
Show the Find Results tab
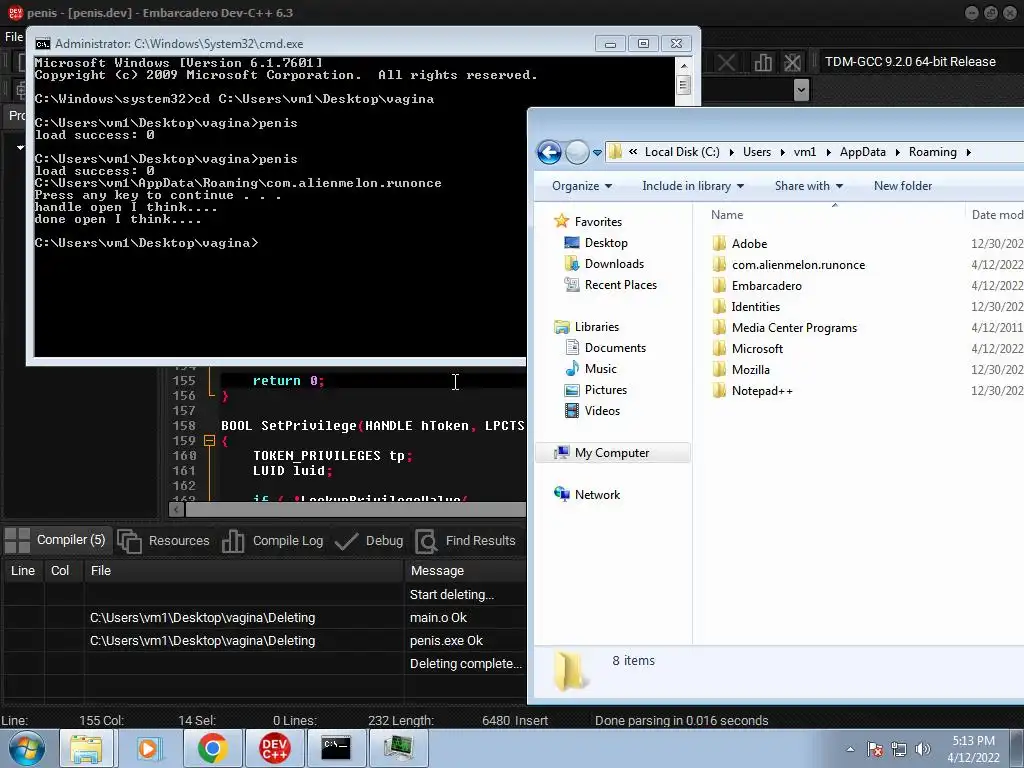click(466, 541)
